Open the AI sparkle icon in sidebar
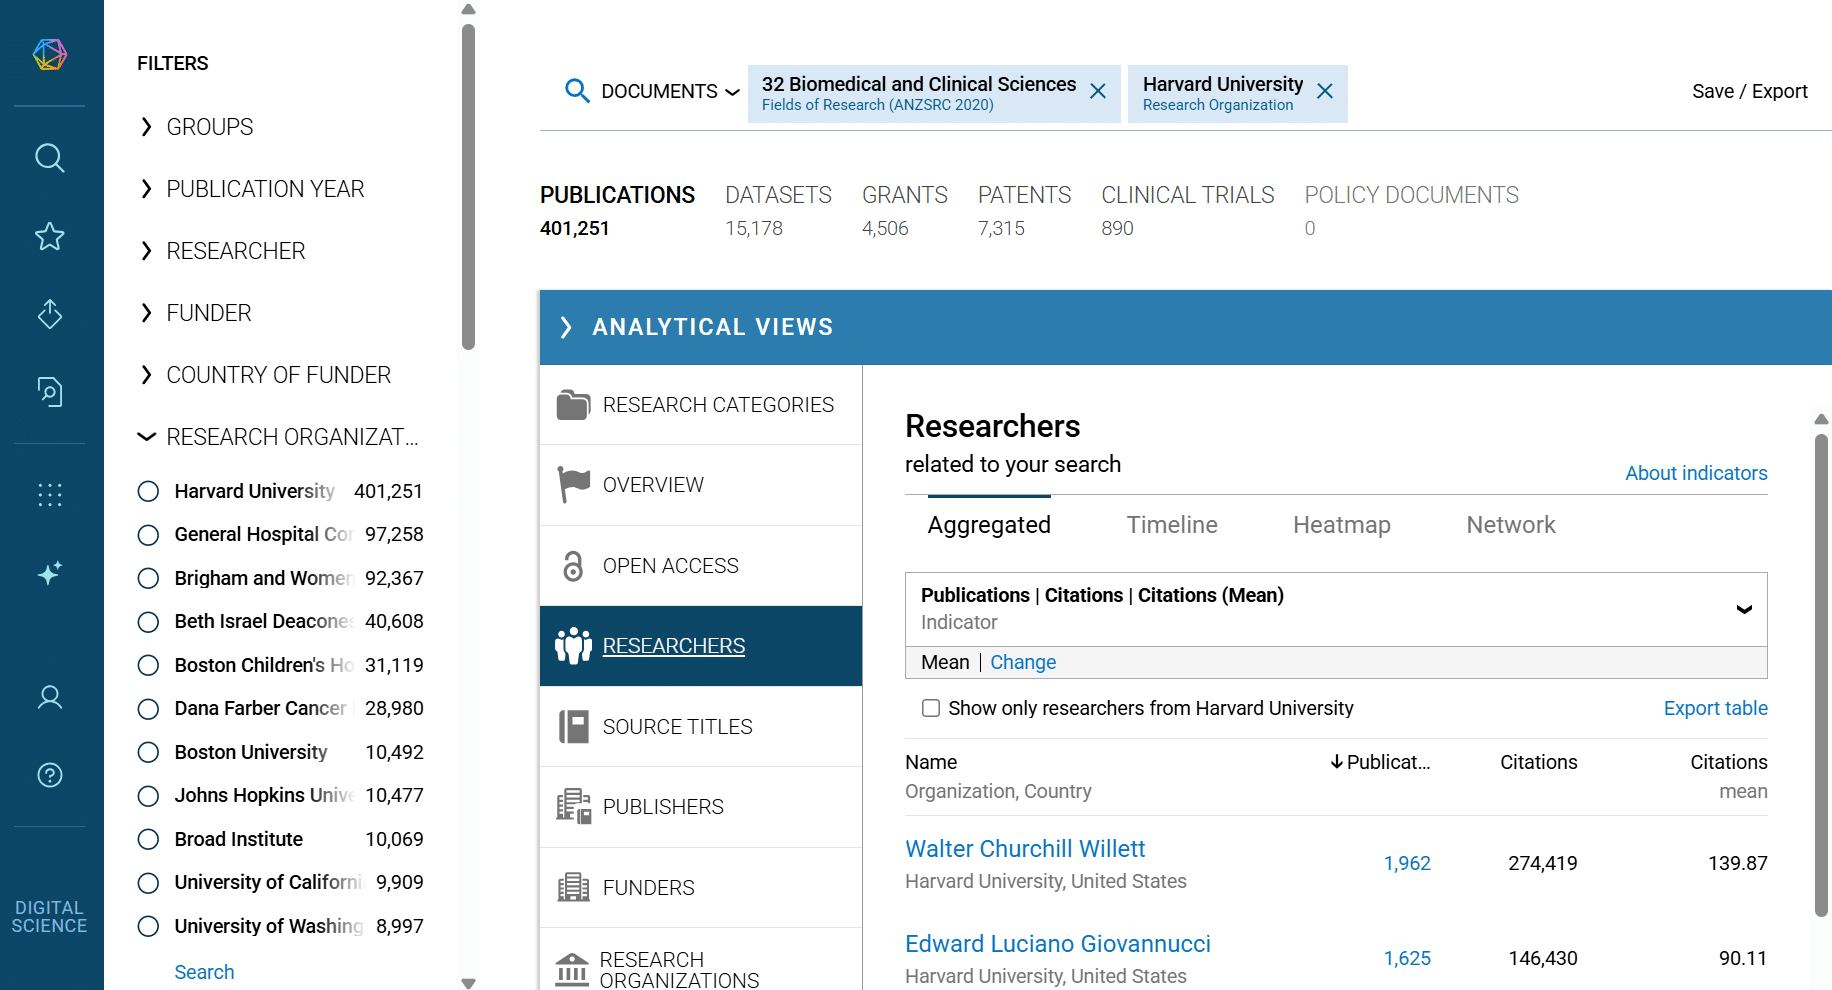Viewport: 1832px width, 990px height. (50, 573)
